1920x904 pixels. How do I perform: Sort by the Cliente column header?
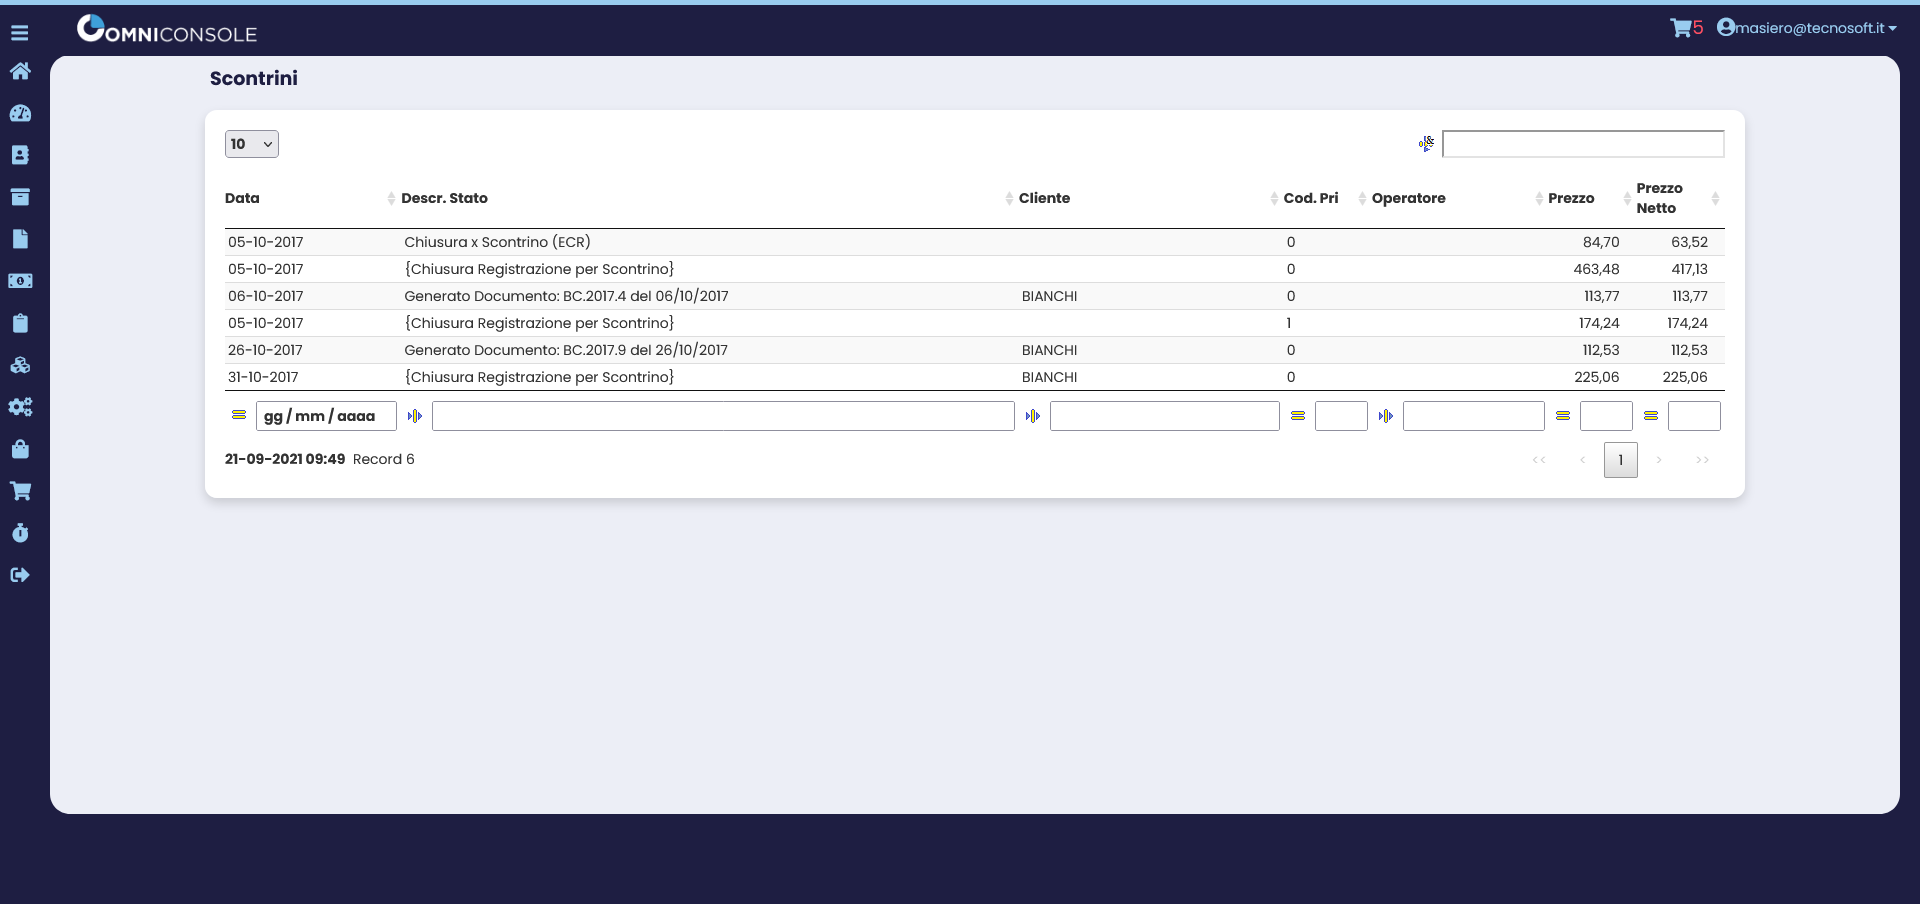coord(1044,198)
